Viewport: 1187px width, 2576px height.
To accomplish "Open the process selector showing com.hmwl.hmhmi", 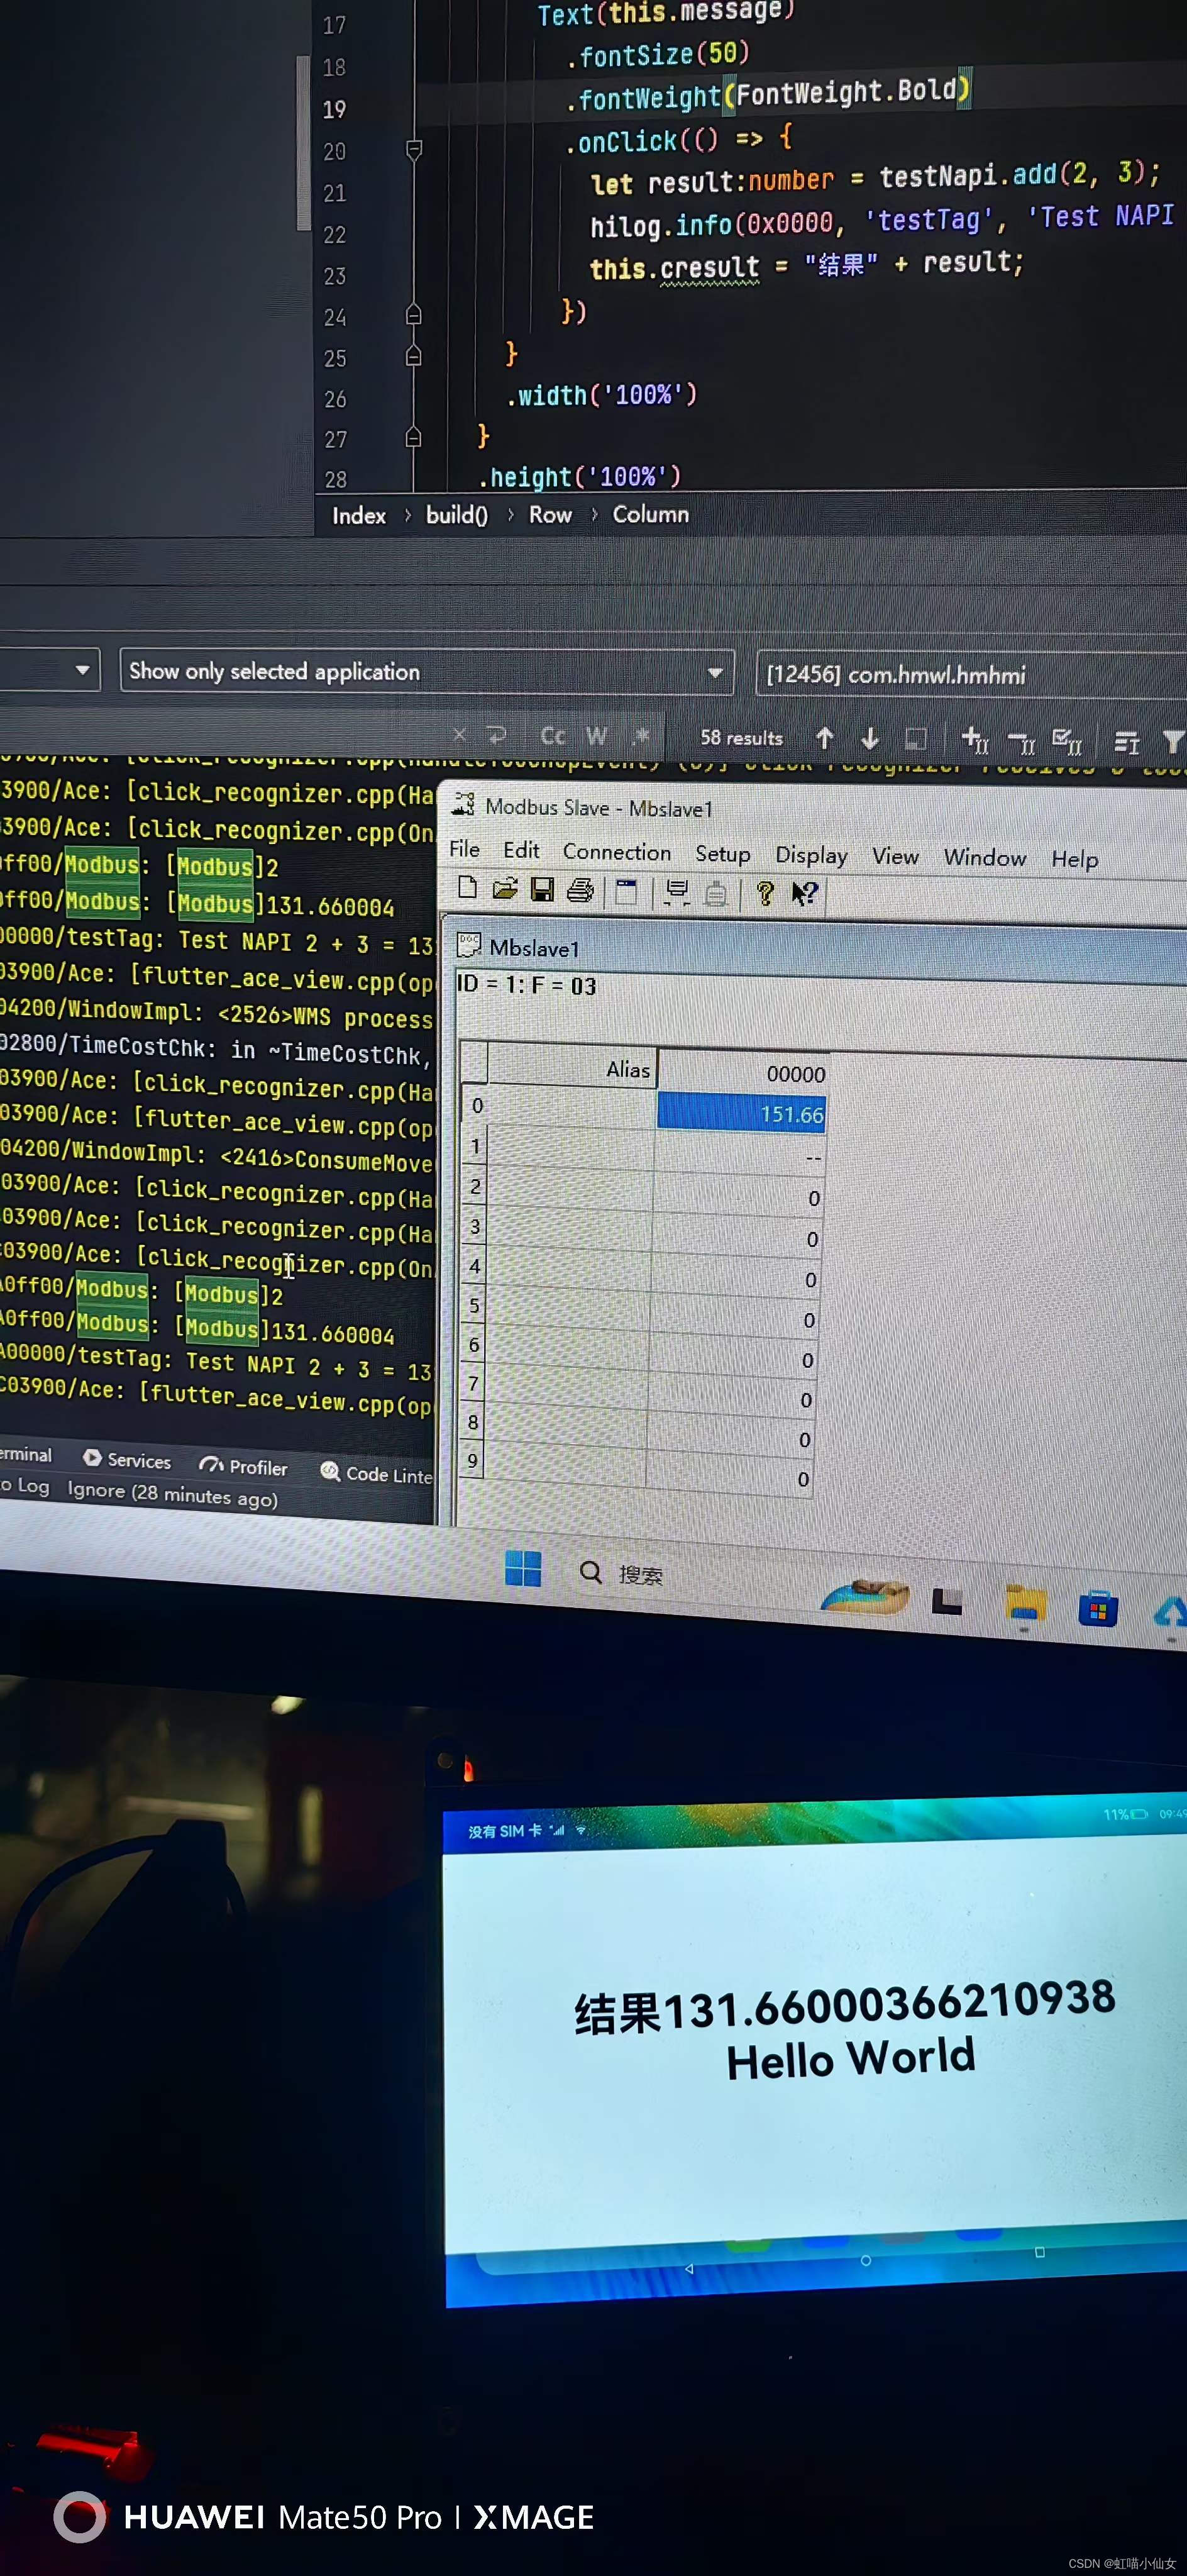I will 971,675.
